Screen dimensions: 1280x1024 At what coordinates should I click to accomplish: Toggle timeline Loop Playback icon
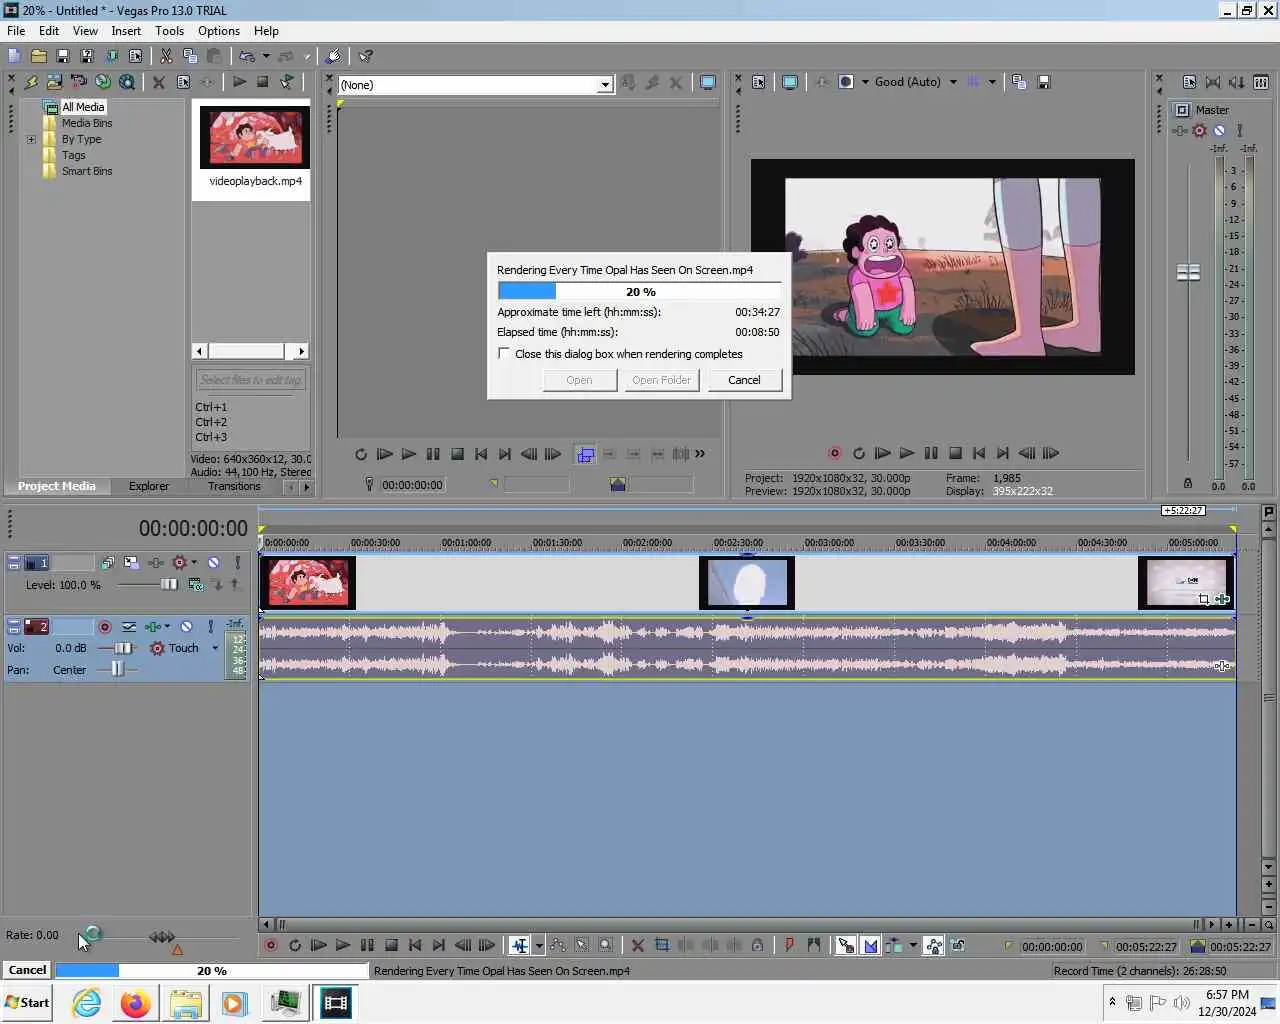295,945
